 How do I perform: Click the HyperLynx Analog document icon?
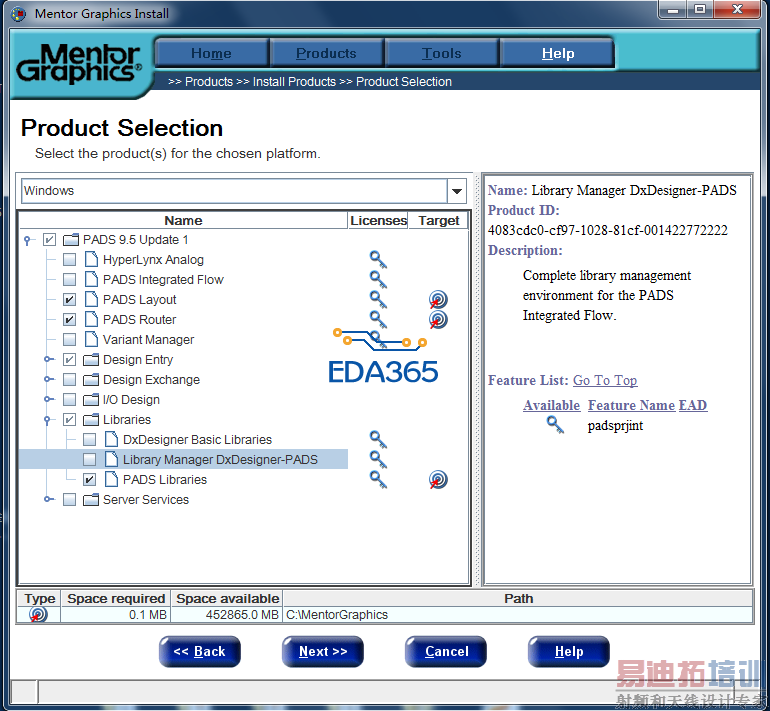pos(91,259)
